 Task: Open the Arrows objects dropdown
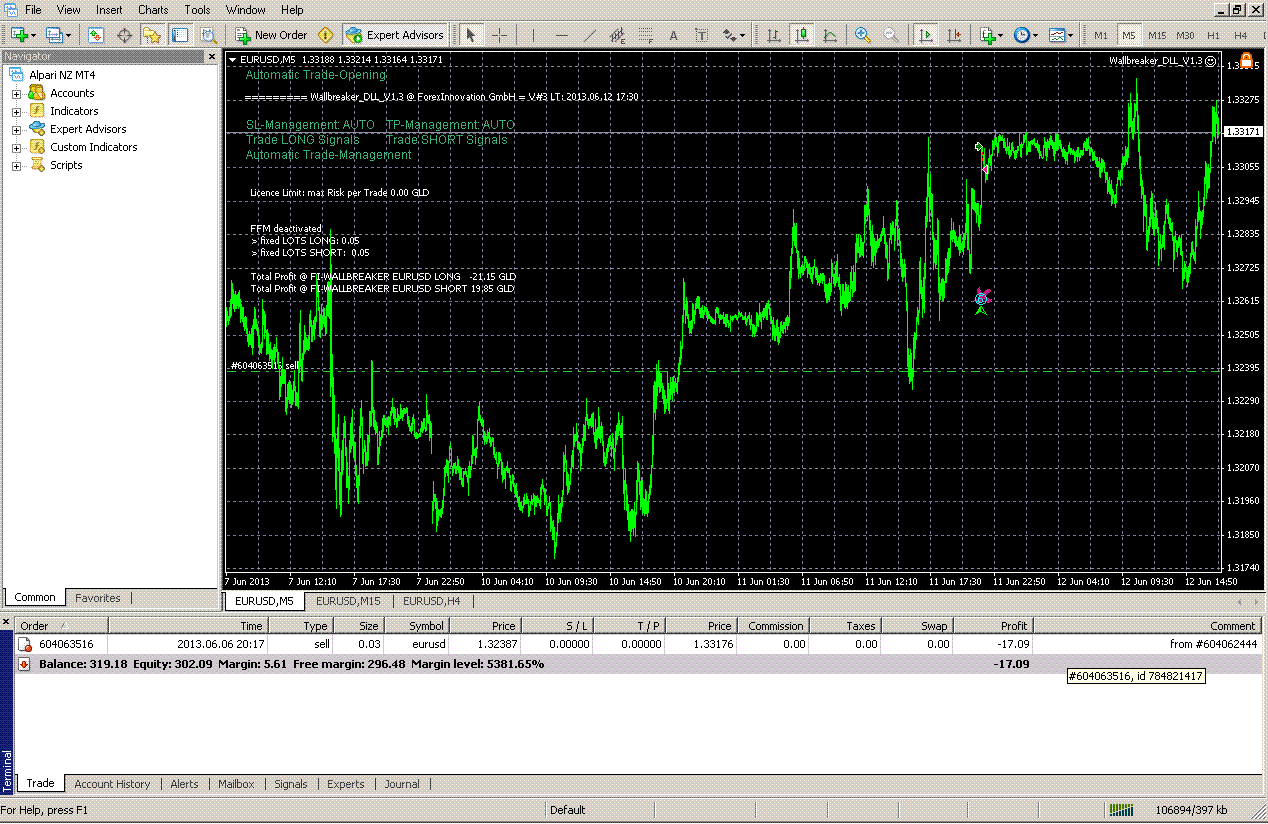tap(733, 35)
